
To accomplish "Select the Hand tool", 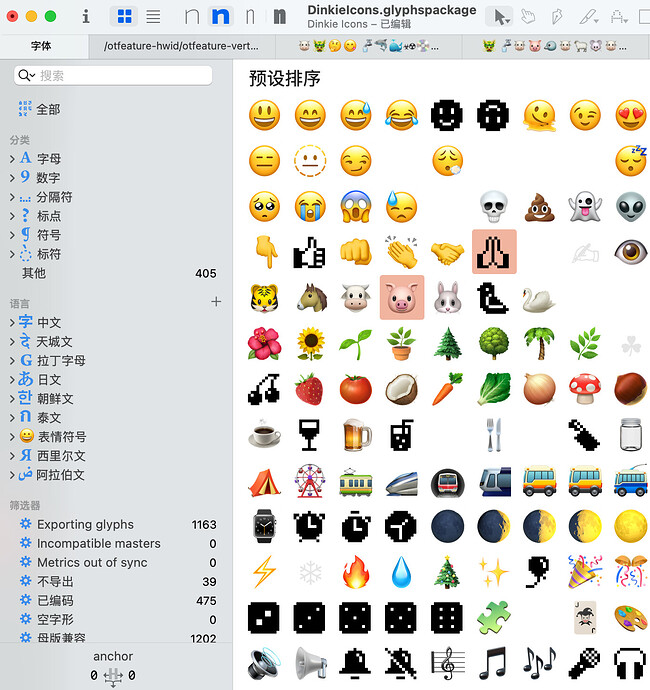I will click(528, 17).
